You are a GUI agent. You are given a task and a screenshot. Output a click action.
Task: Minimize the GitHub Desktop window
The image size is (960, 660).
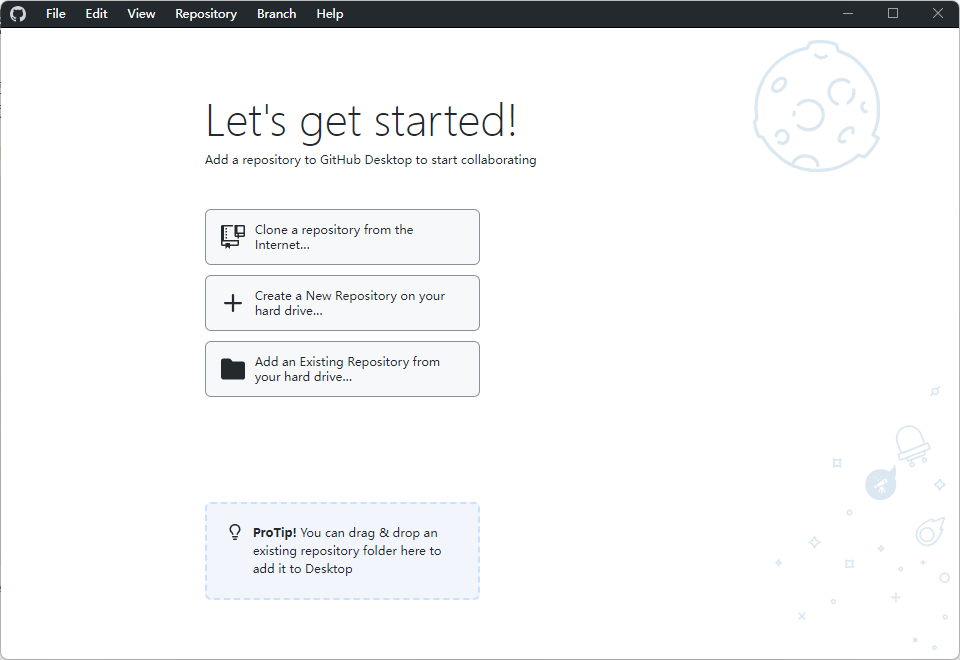coord(848,14)
